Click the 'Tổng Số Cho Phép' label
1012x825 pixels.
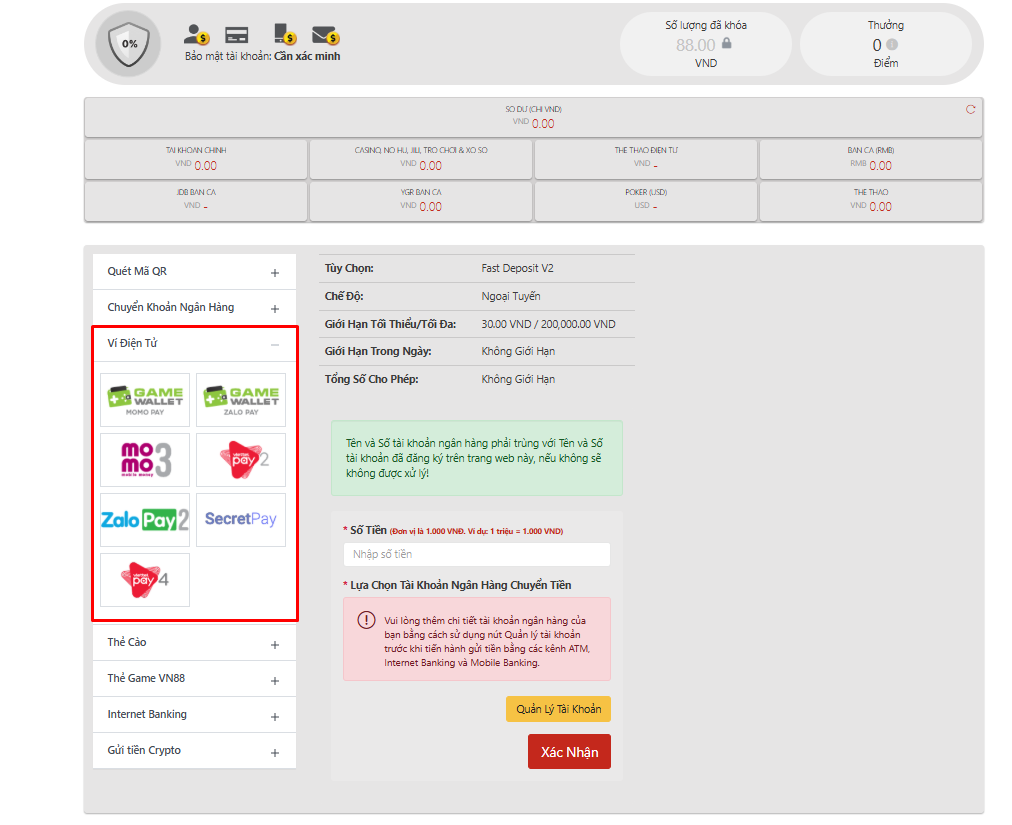372,380
